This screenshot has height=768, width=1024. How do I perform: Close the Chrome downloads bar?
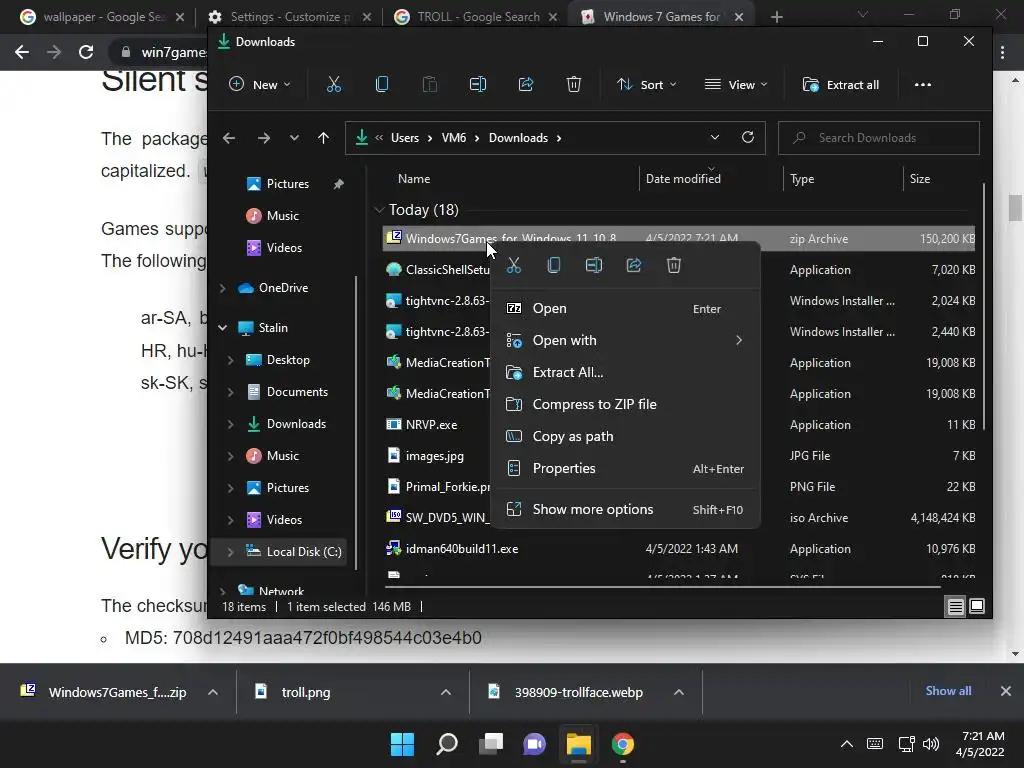coord(1006,691)
